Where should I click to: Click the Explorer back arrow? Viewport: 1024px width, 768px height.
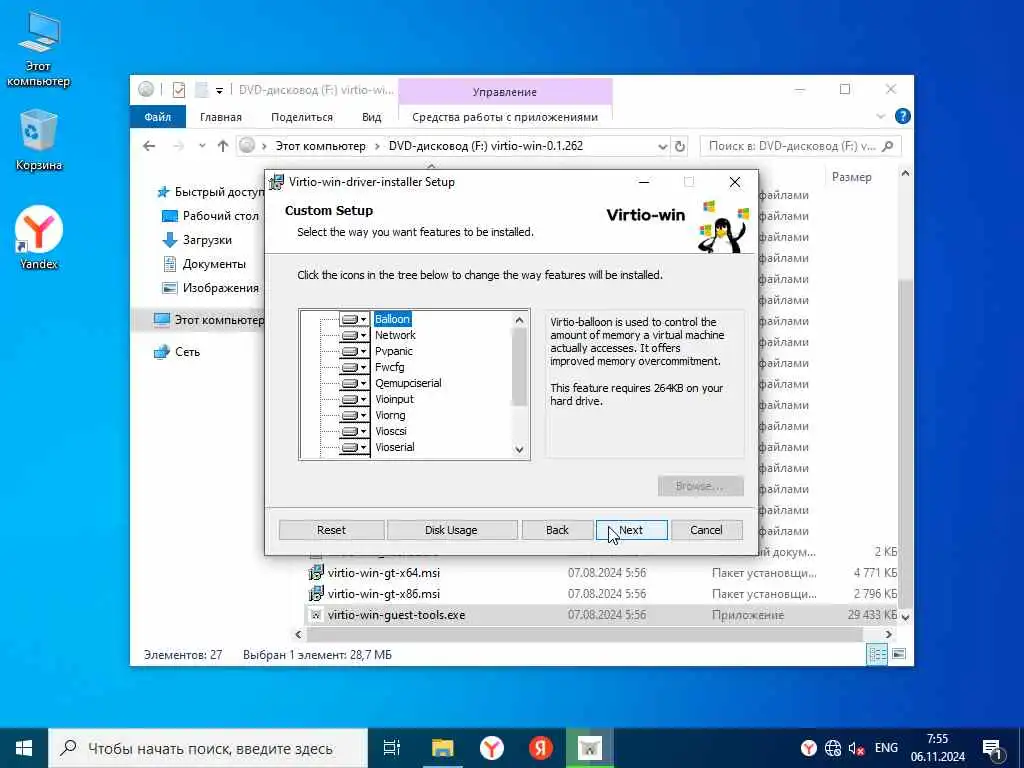click(150, 146)
